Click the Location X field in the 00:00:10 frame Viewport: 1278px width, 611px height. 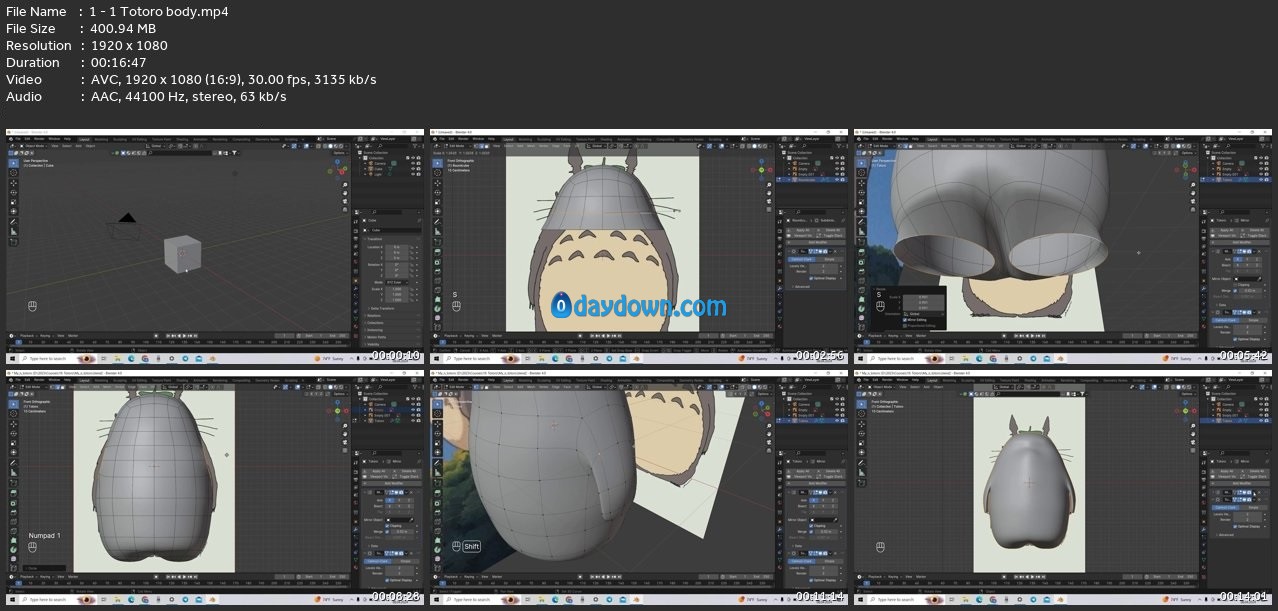tap(397, 247)
